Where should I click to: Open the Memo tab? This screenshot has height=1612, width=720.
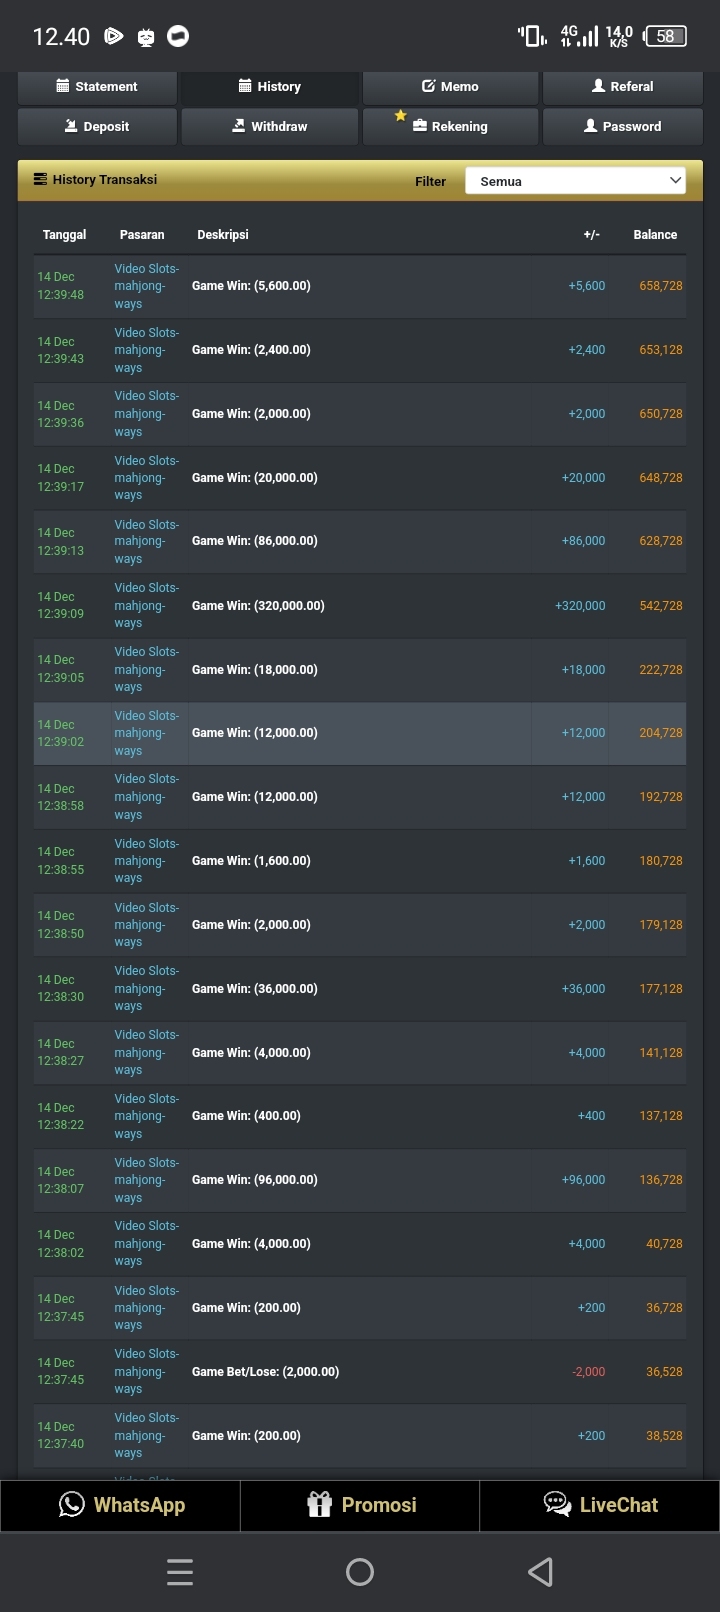450,87
